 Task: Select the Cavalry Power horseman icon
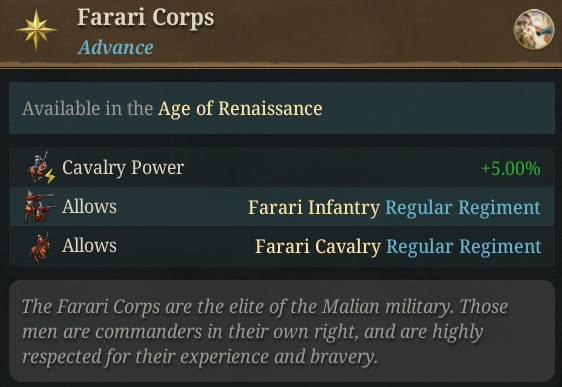[x=41, y=167]
